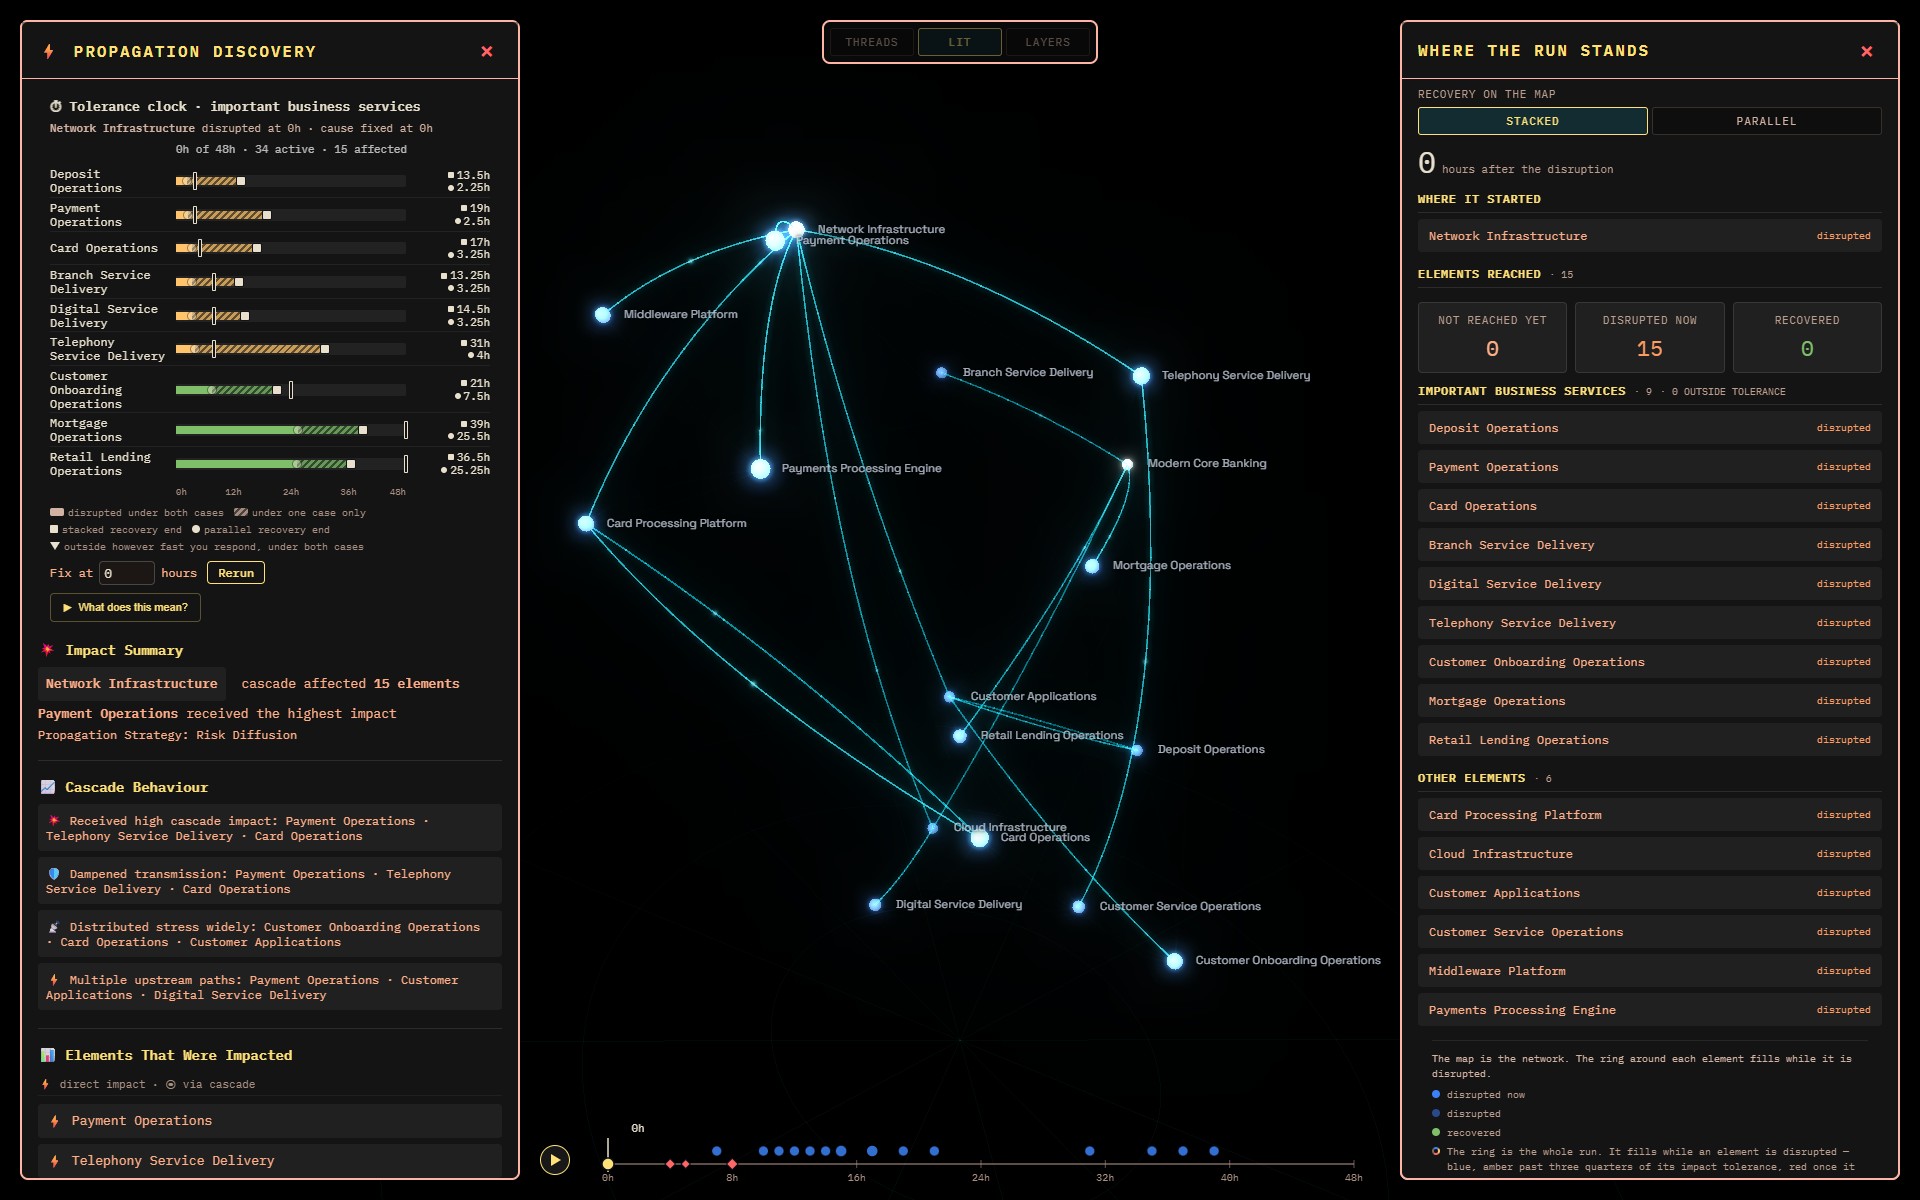
Task: Click the yellow 0h playhead on timeline
Action: (608, 1164)
